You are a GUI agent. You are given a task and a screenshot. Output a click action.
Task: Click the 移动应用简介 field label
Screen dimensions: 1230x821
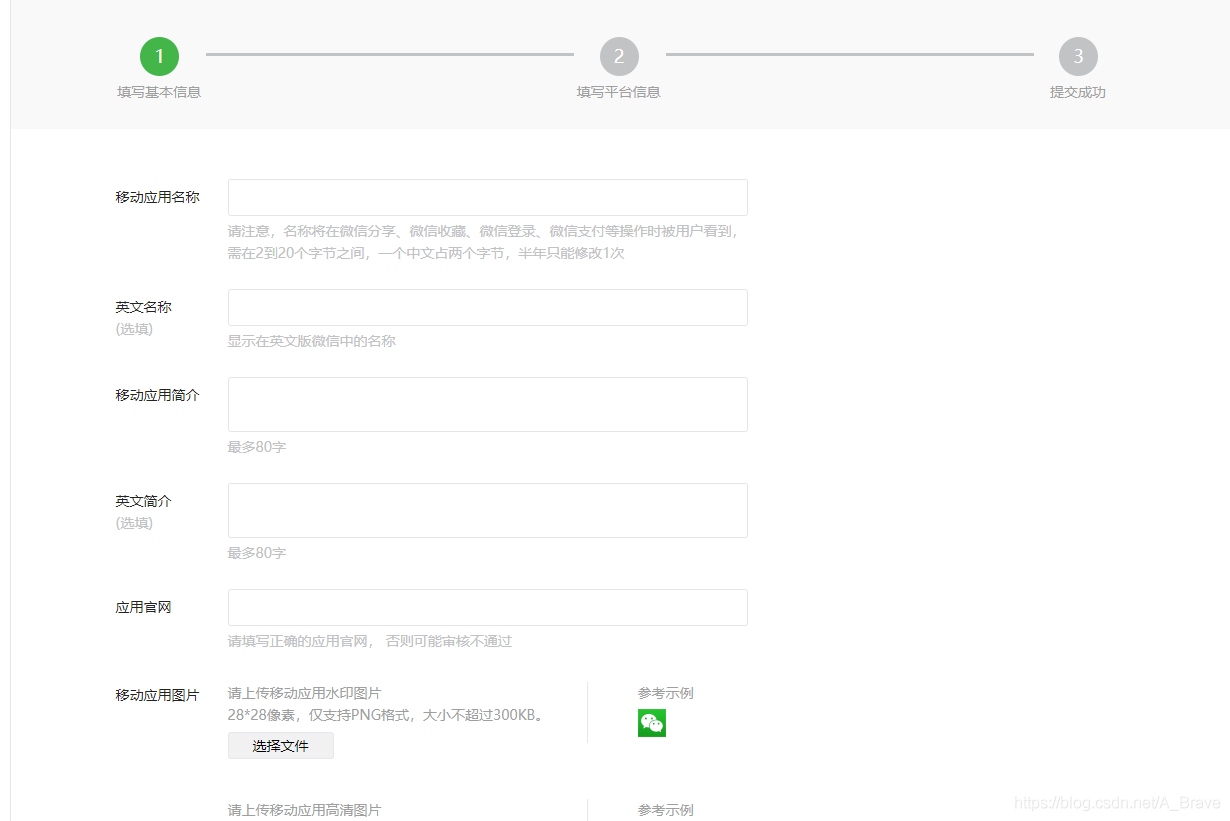click(158, 395)
